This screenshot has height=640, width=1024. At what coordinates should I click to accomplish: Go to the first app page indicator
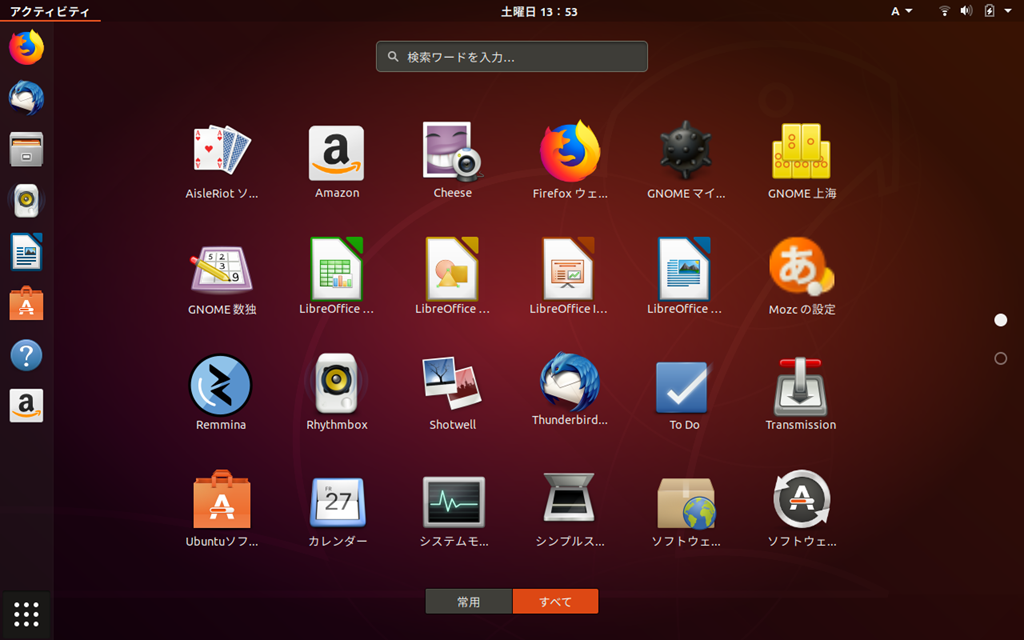(1000, 320)
